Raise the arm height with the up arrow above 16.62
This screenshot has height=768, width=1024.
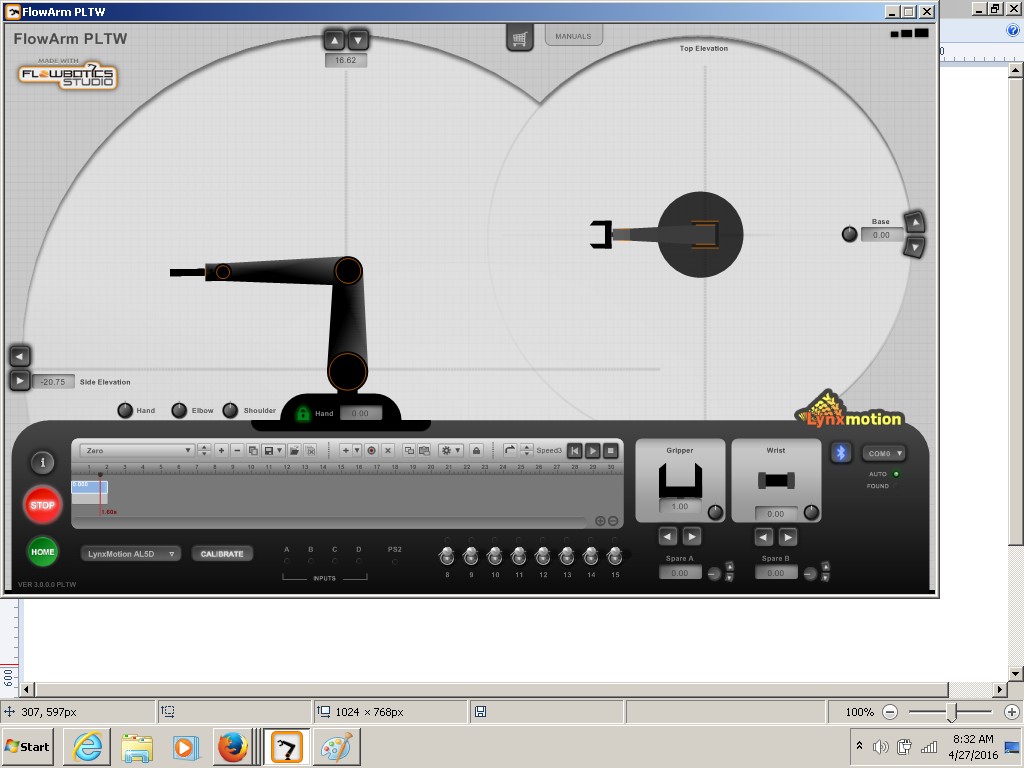coord(334,40)
